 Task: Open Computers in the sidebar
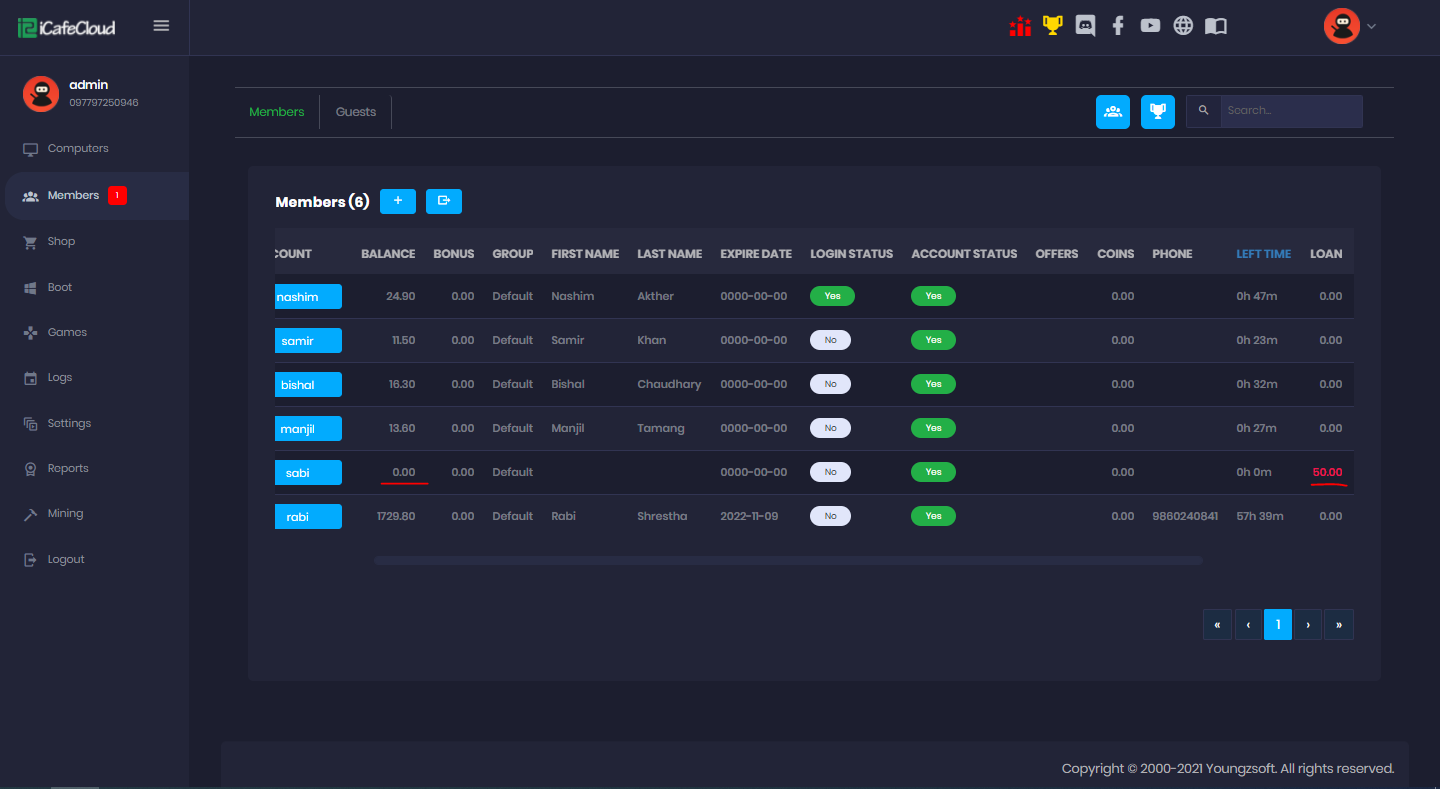point(78,149)
